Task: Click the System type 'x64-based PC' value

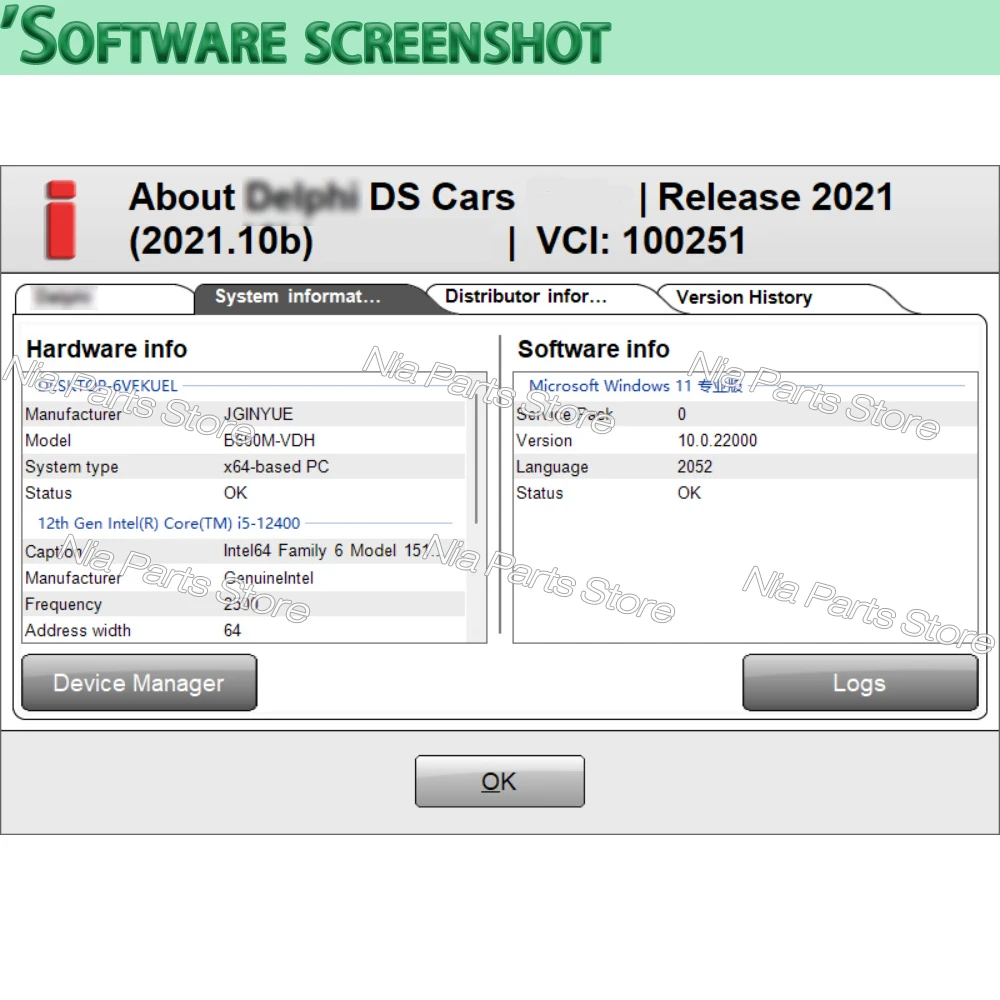Action: tap(276, 467)
